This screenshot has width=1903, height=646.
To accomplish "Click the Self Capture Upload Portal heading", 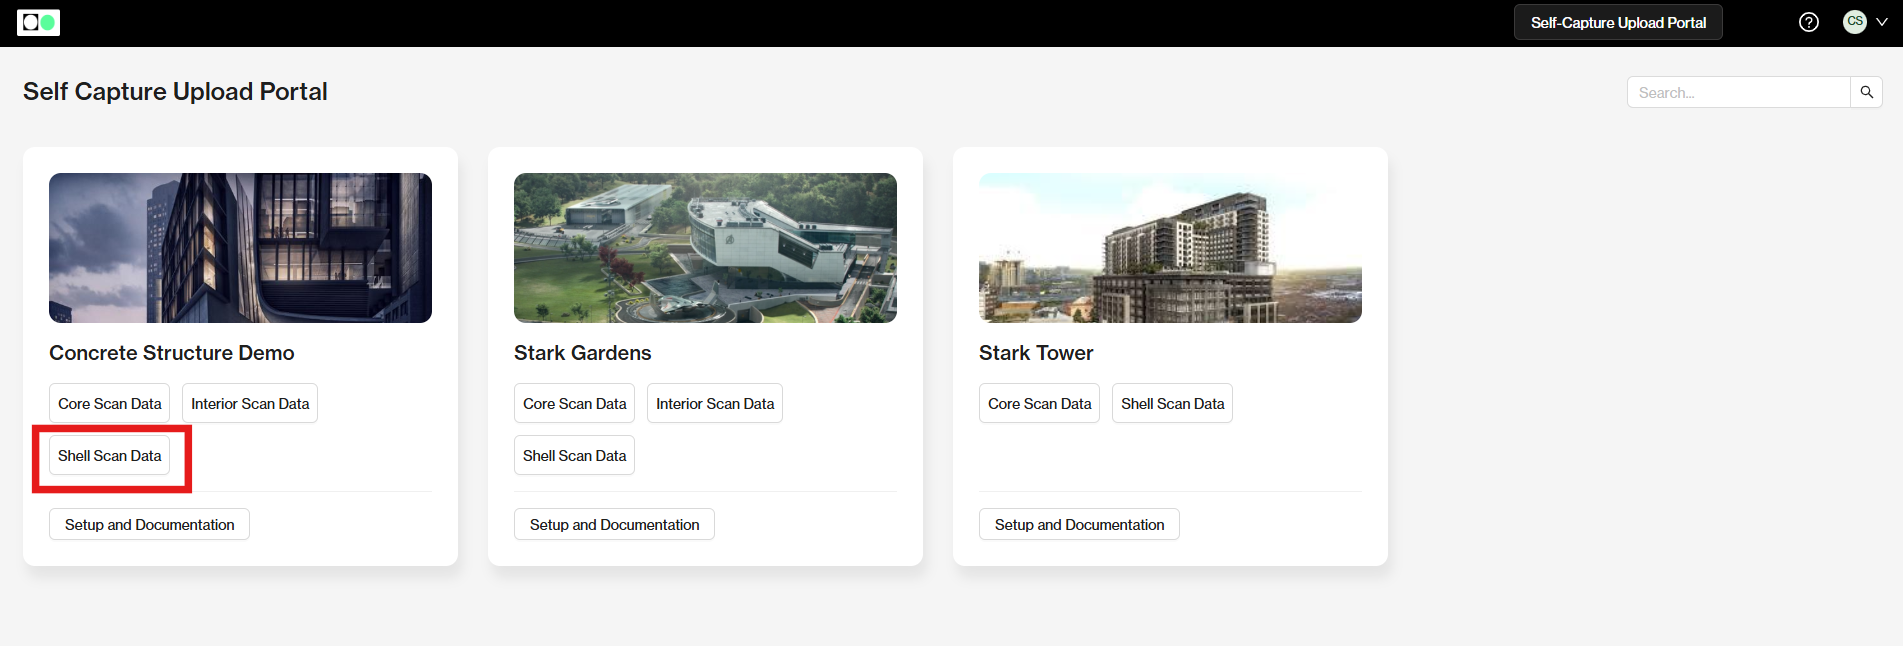I will [175, 91].
